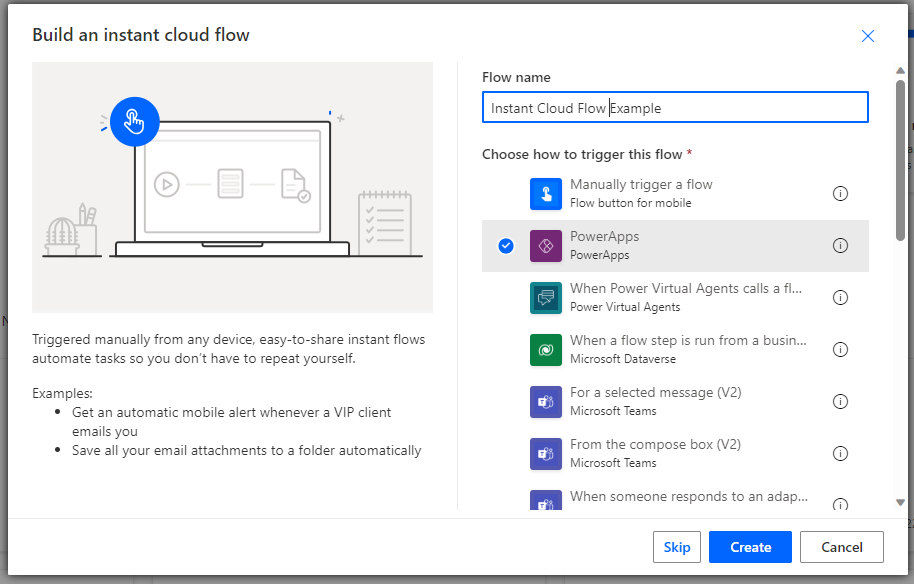Click the Flow name text field
Viewport: 914px width, 584px height.
tap(675, 108)
